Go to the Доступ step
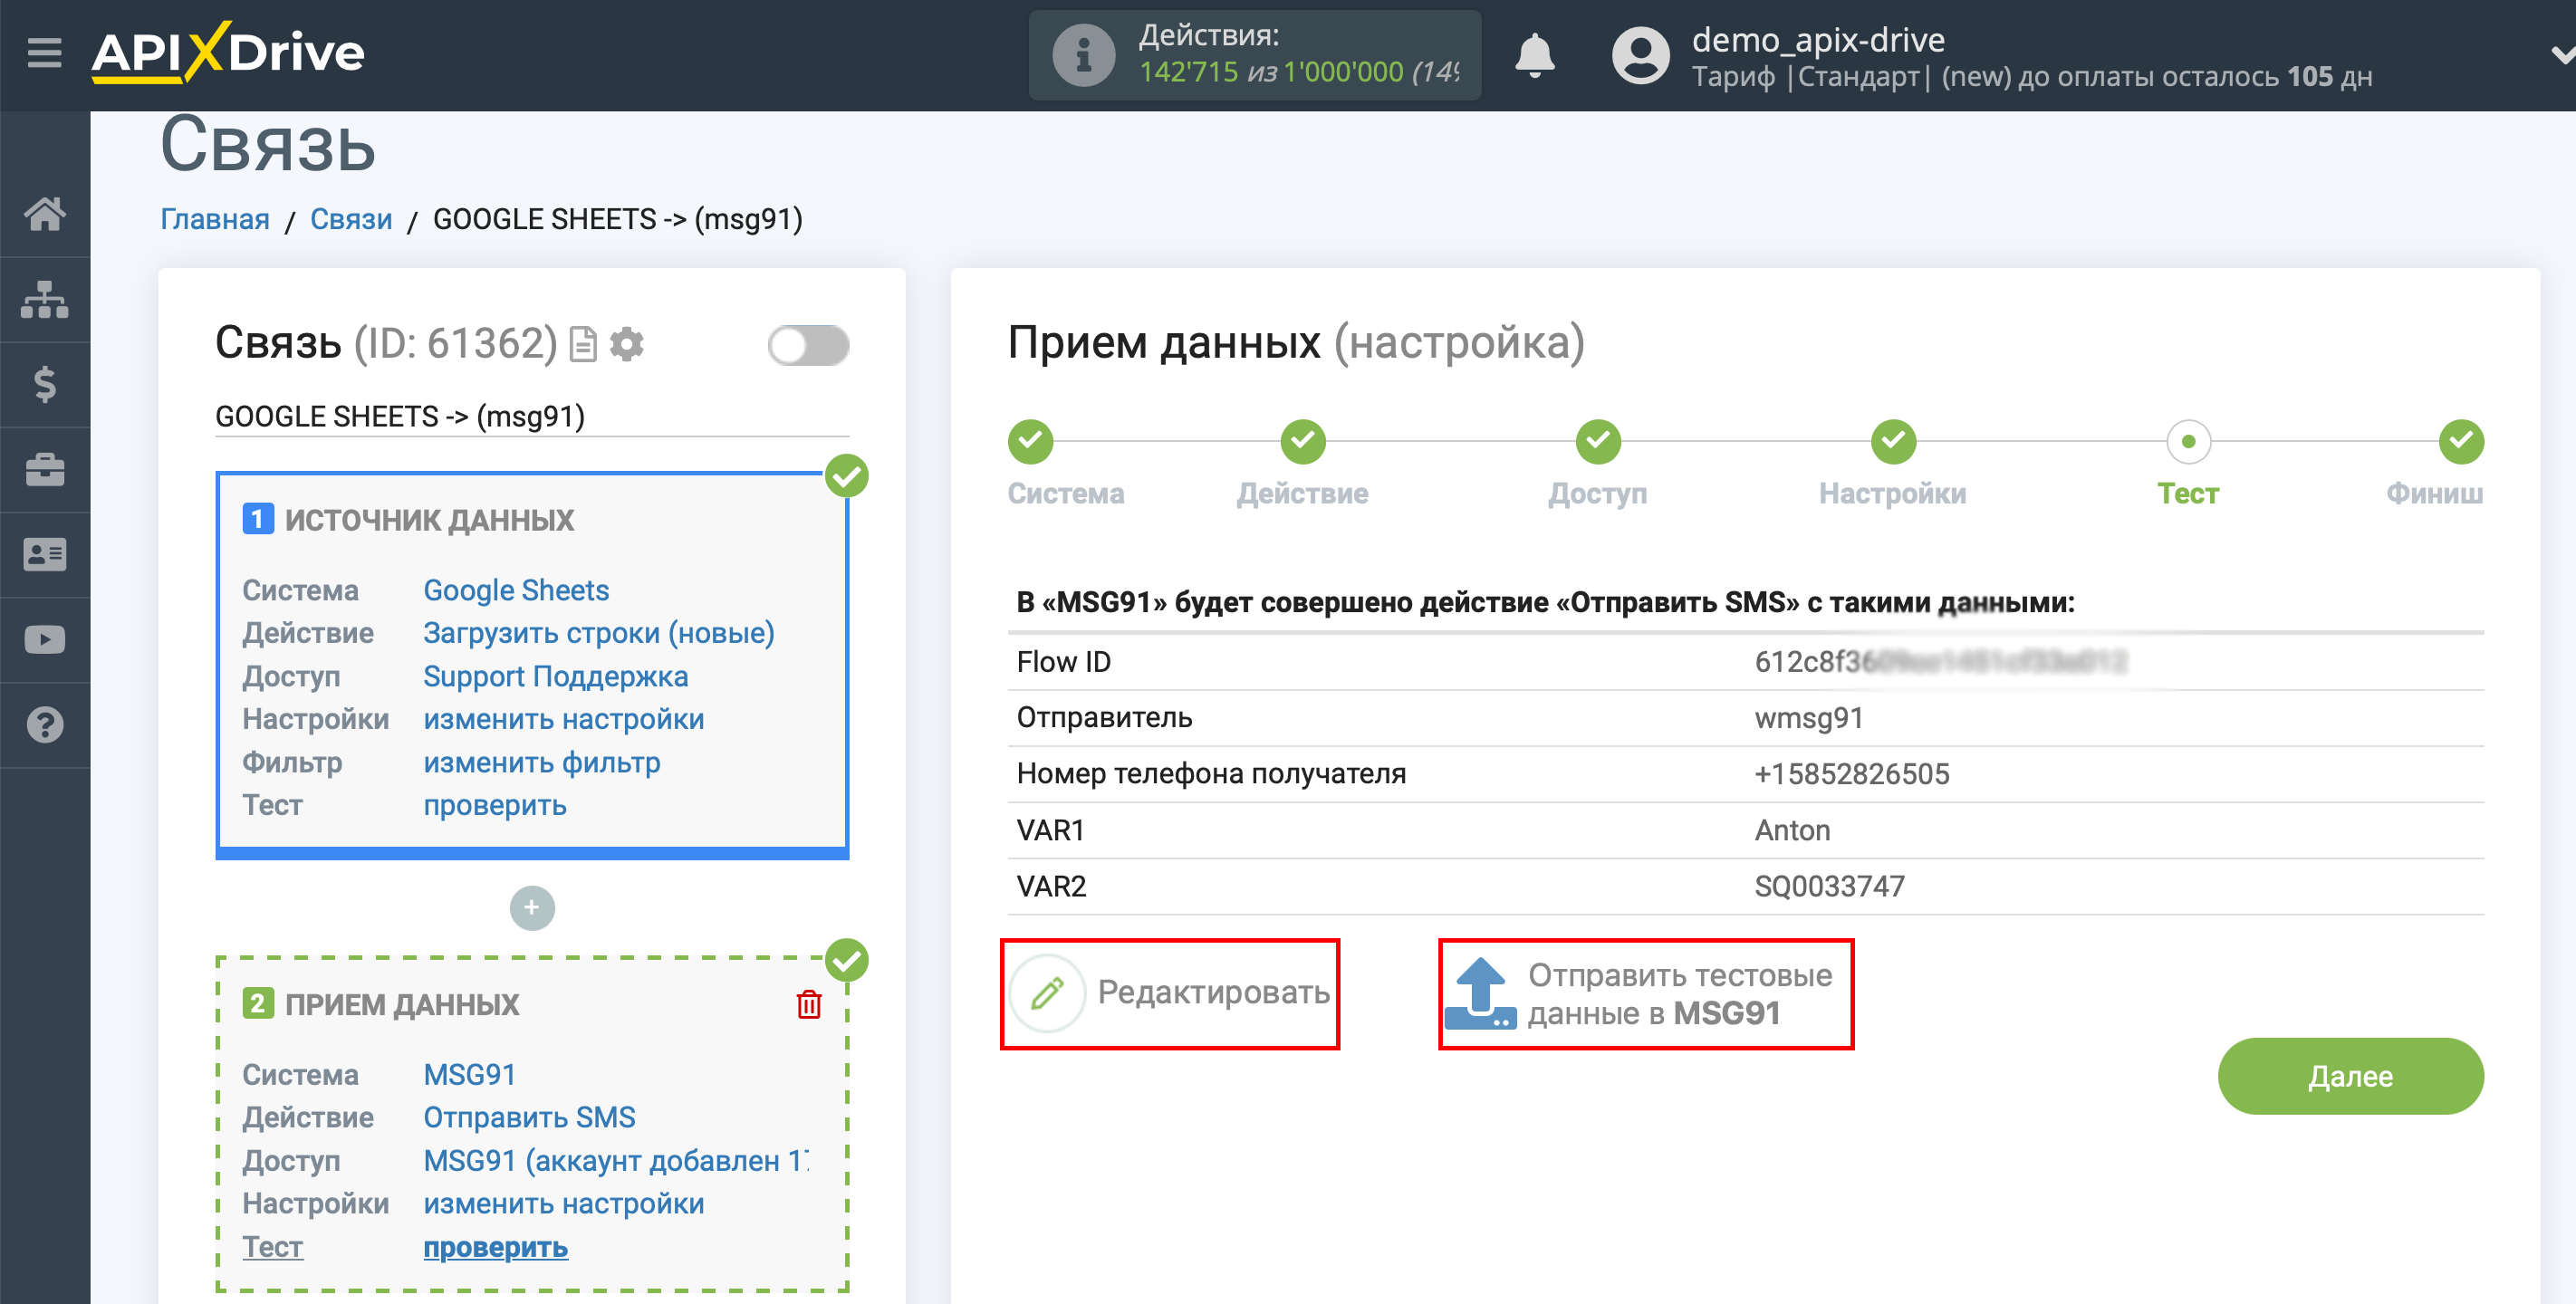 tap(1598, 441)
